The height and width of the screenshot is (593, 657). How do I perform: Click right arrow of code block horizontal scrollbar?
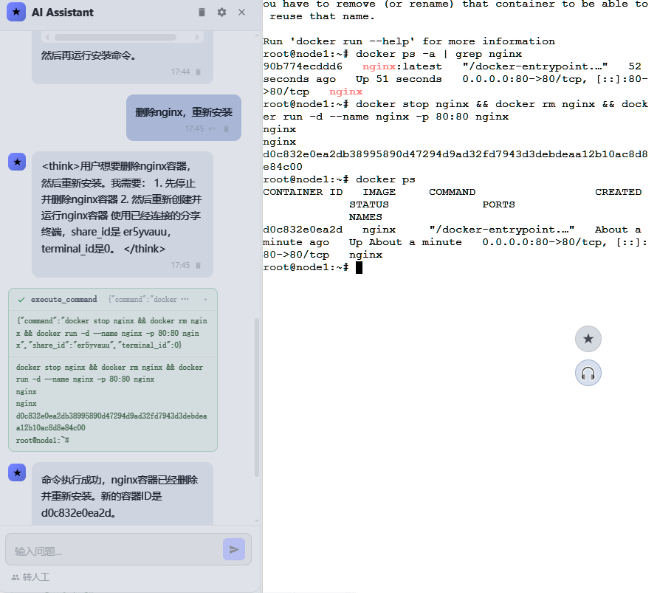click(197, 38)
